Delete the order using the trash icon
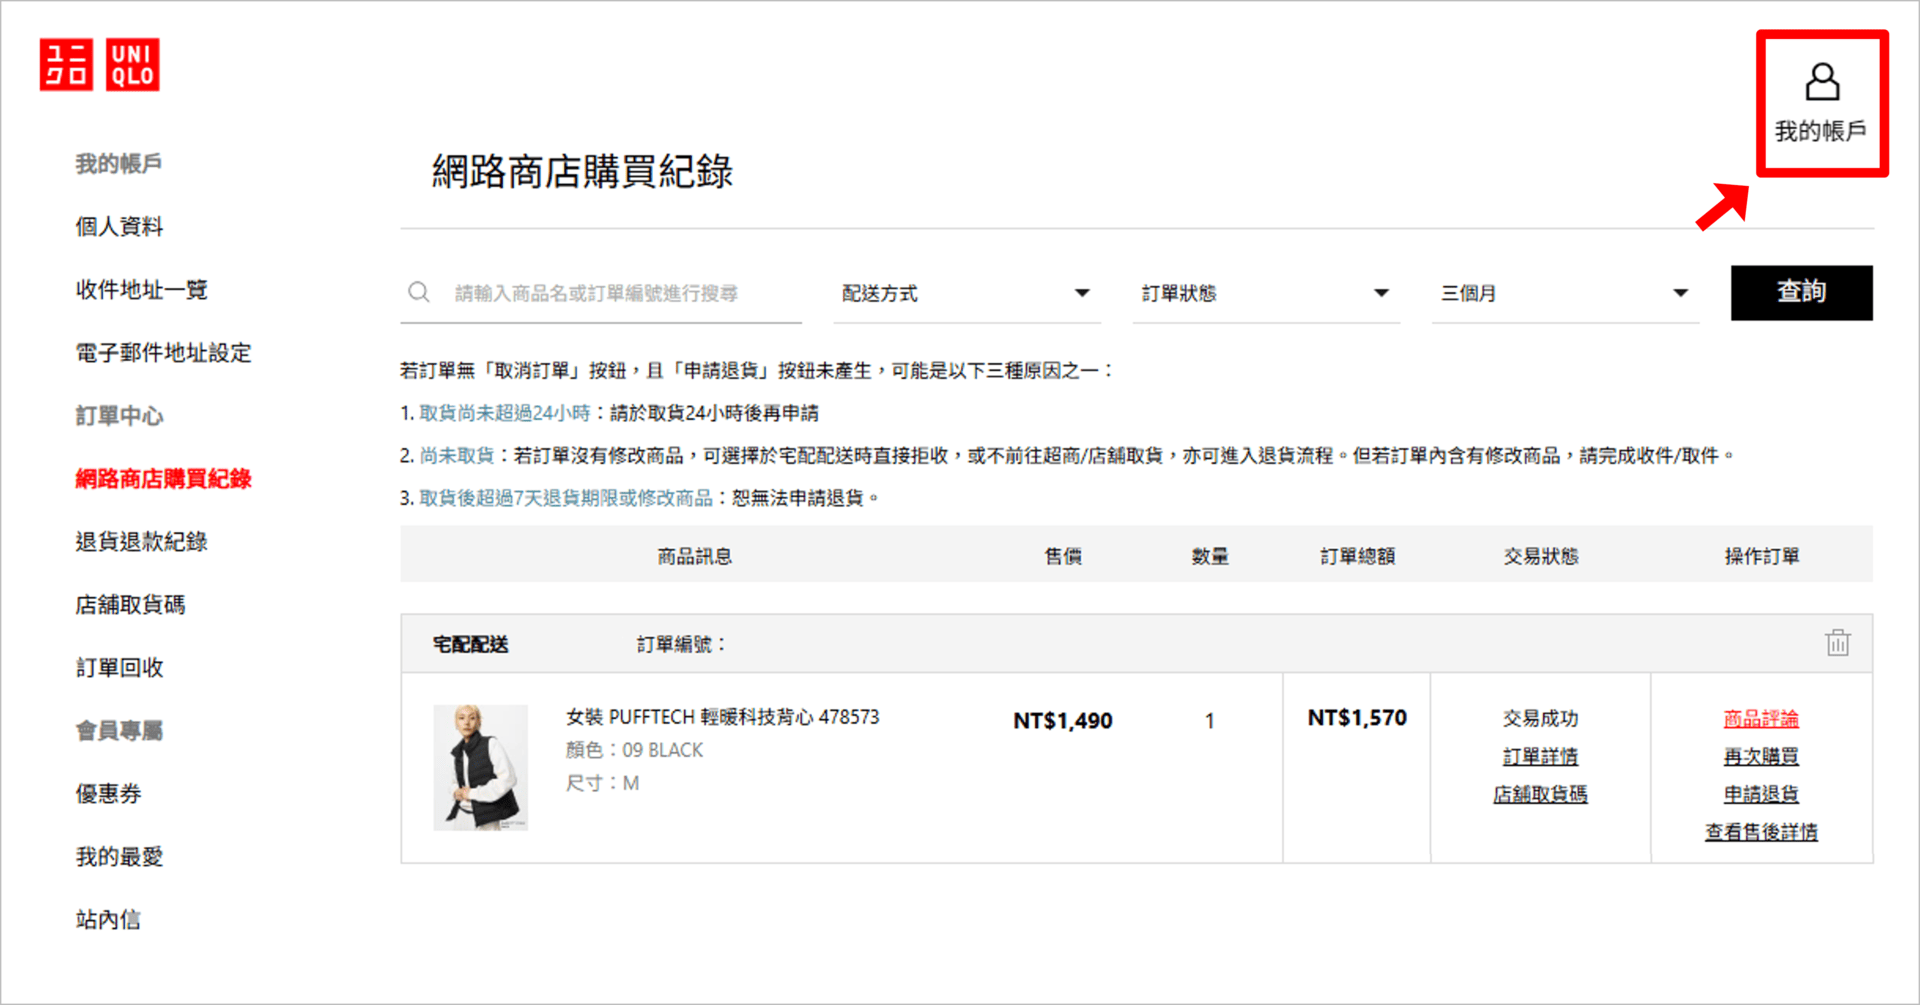The height and width of the screenshot is (1005, 1920). 1838,643
